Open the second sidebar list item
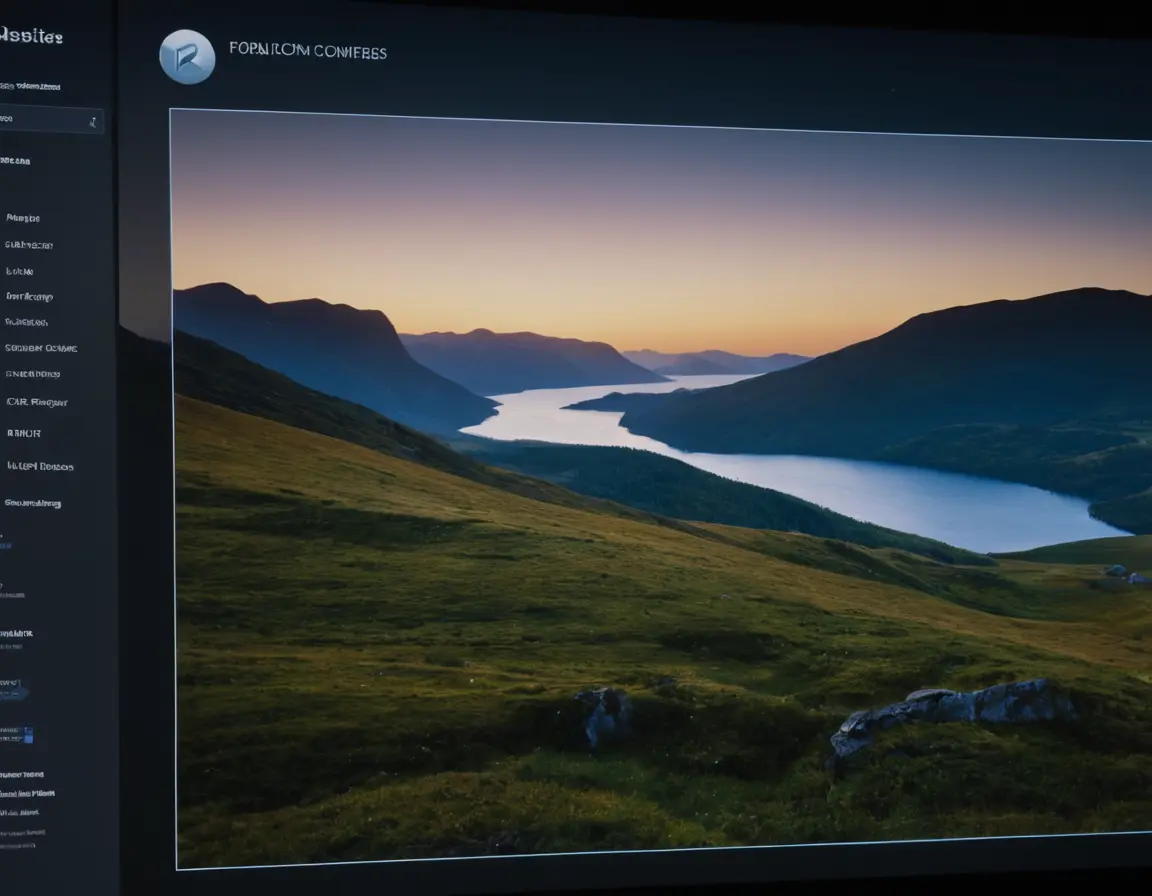The width and height of the screenshot is (1152, 896). pos(29,244)
